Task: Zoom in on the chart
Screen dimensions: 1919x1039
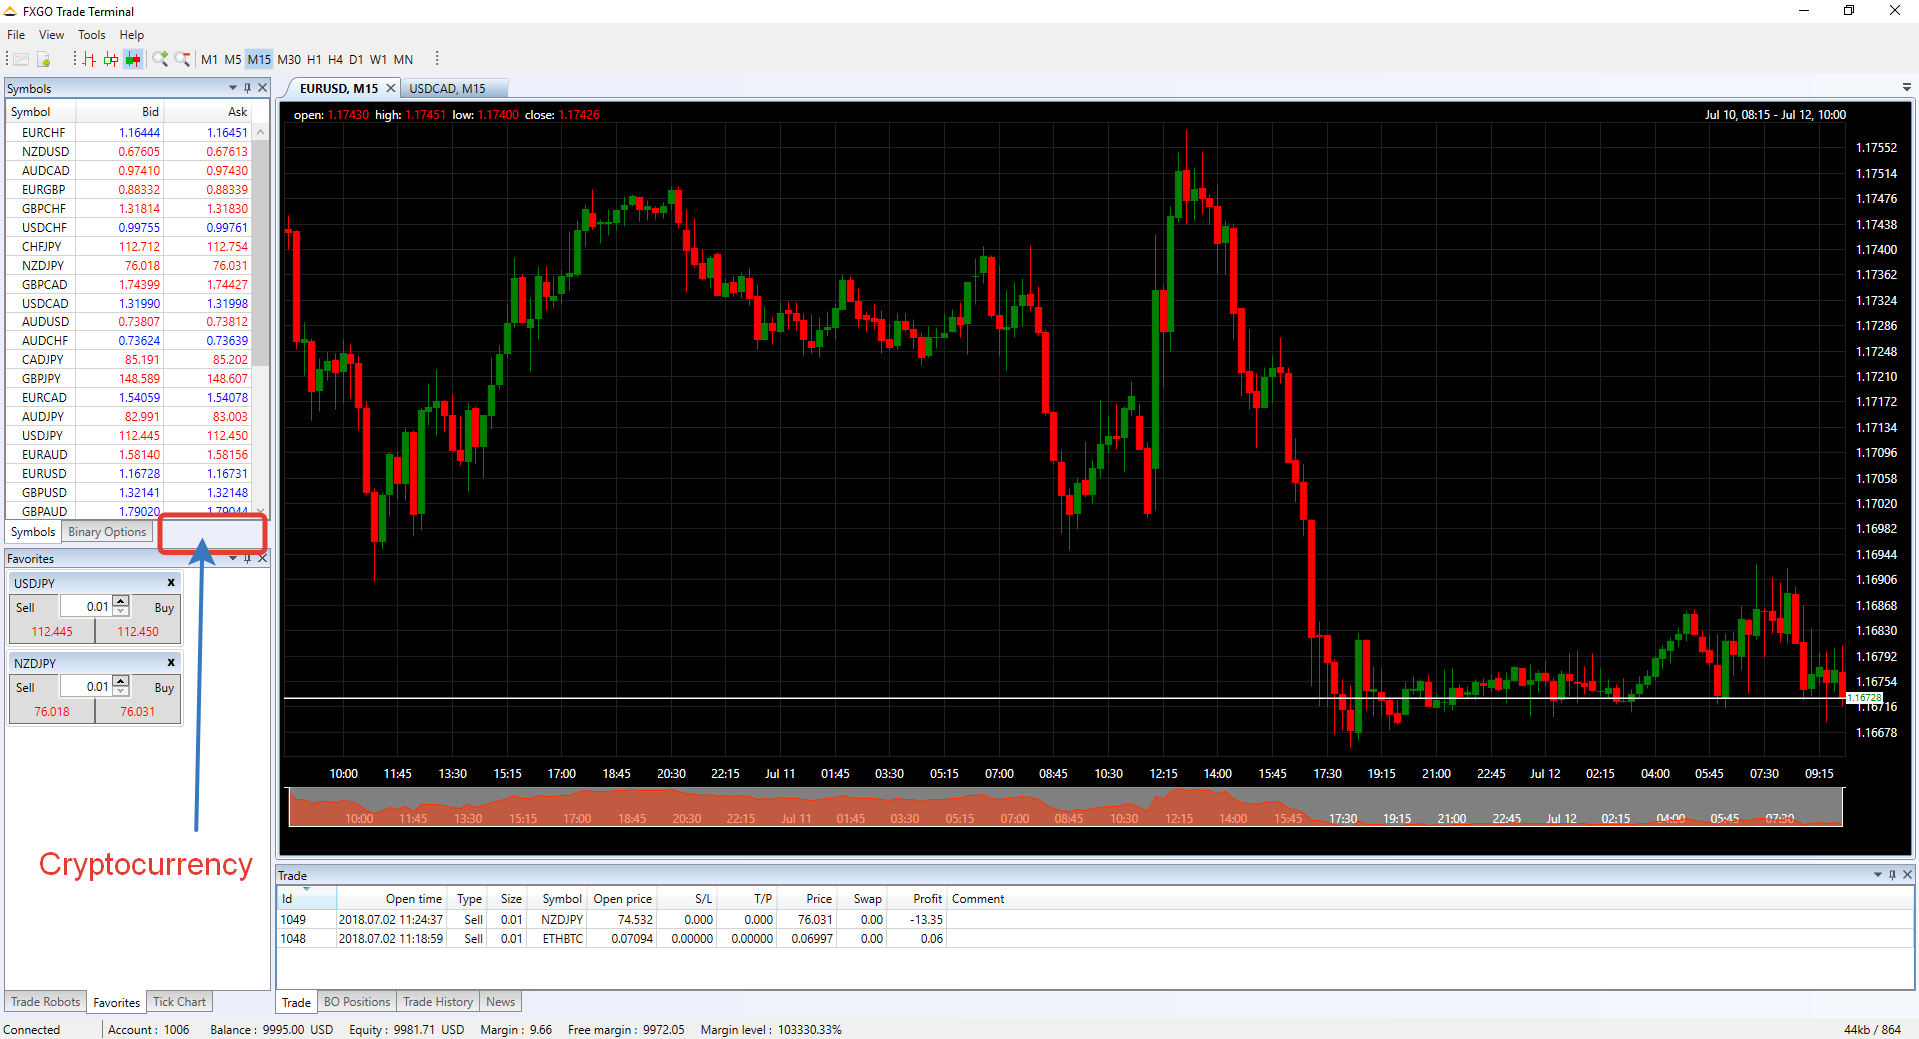Action: [x=160, y=60]
